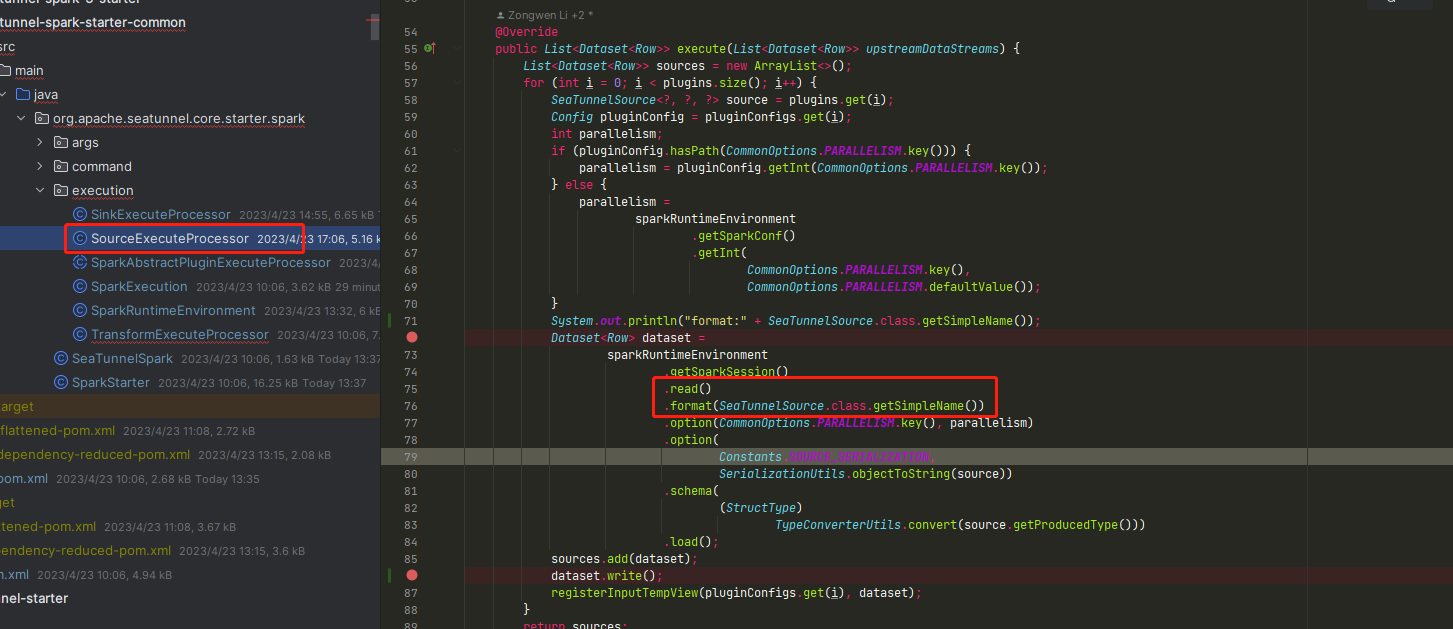
Task: Click the System.out.println statement
Action: [795, 321]
